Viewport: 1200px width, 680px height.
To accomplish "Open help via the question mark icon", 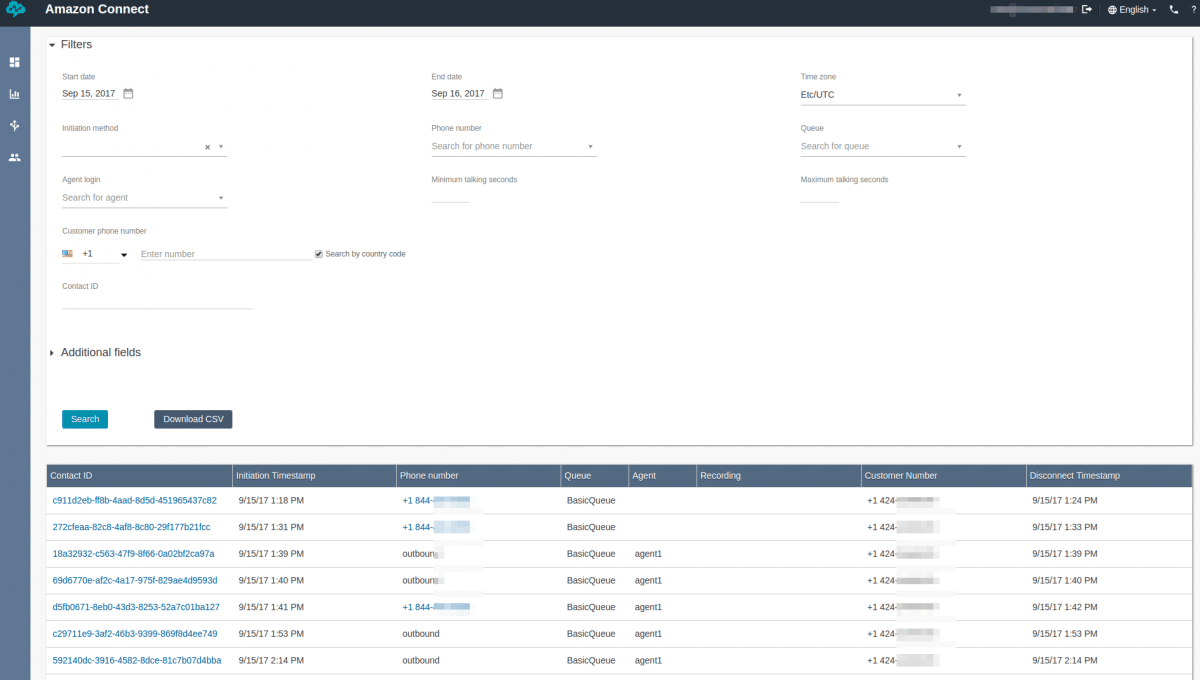I will pos(1193,9).
